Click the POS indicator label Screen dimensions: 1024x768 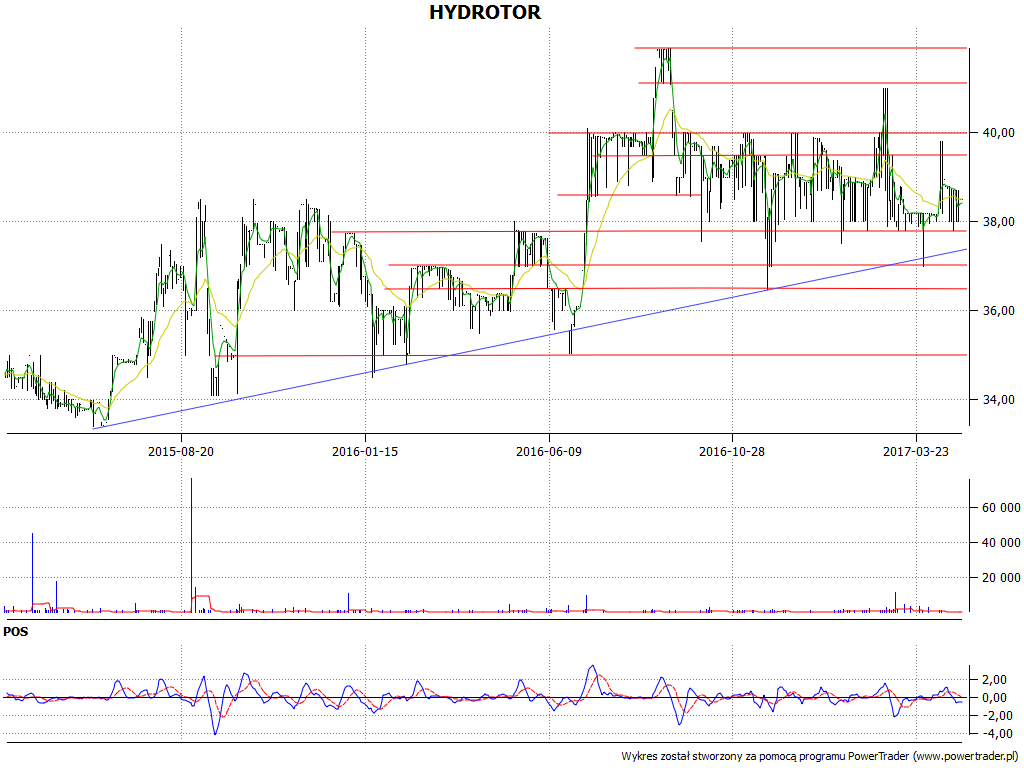pyautogui.click(x=16, y=632)
